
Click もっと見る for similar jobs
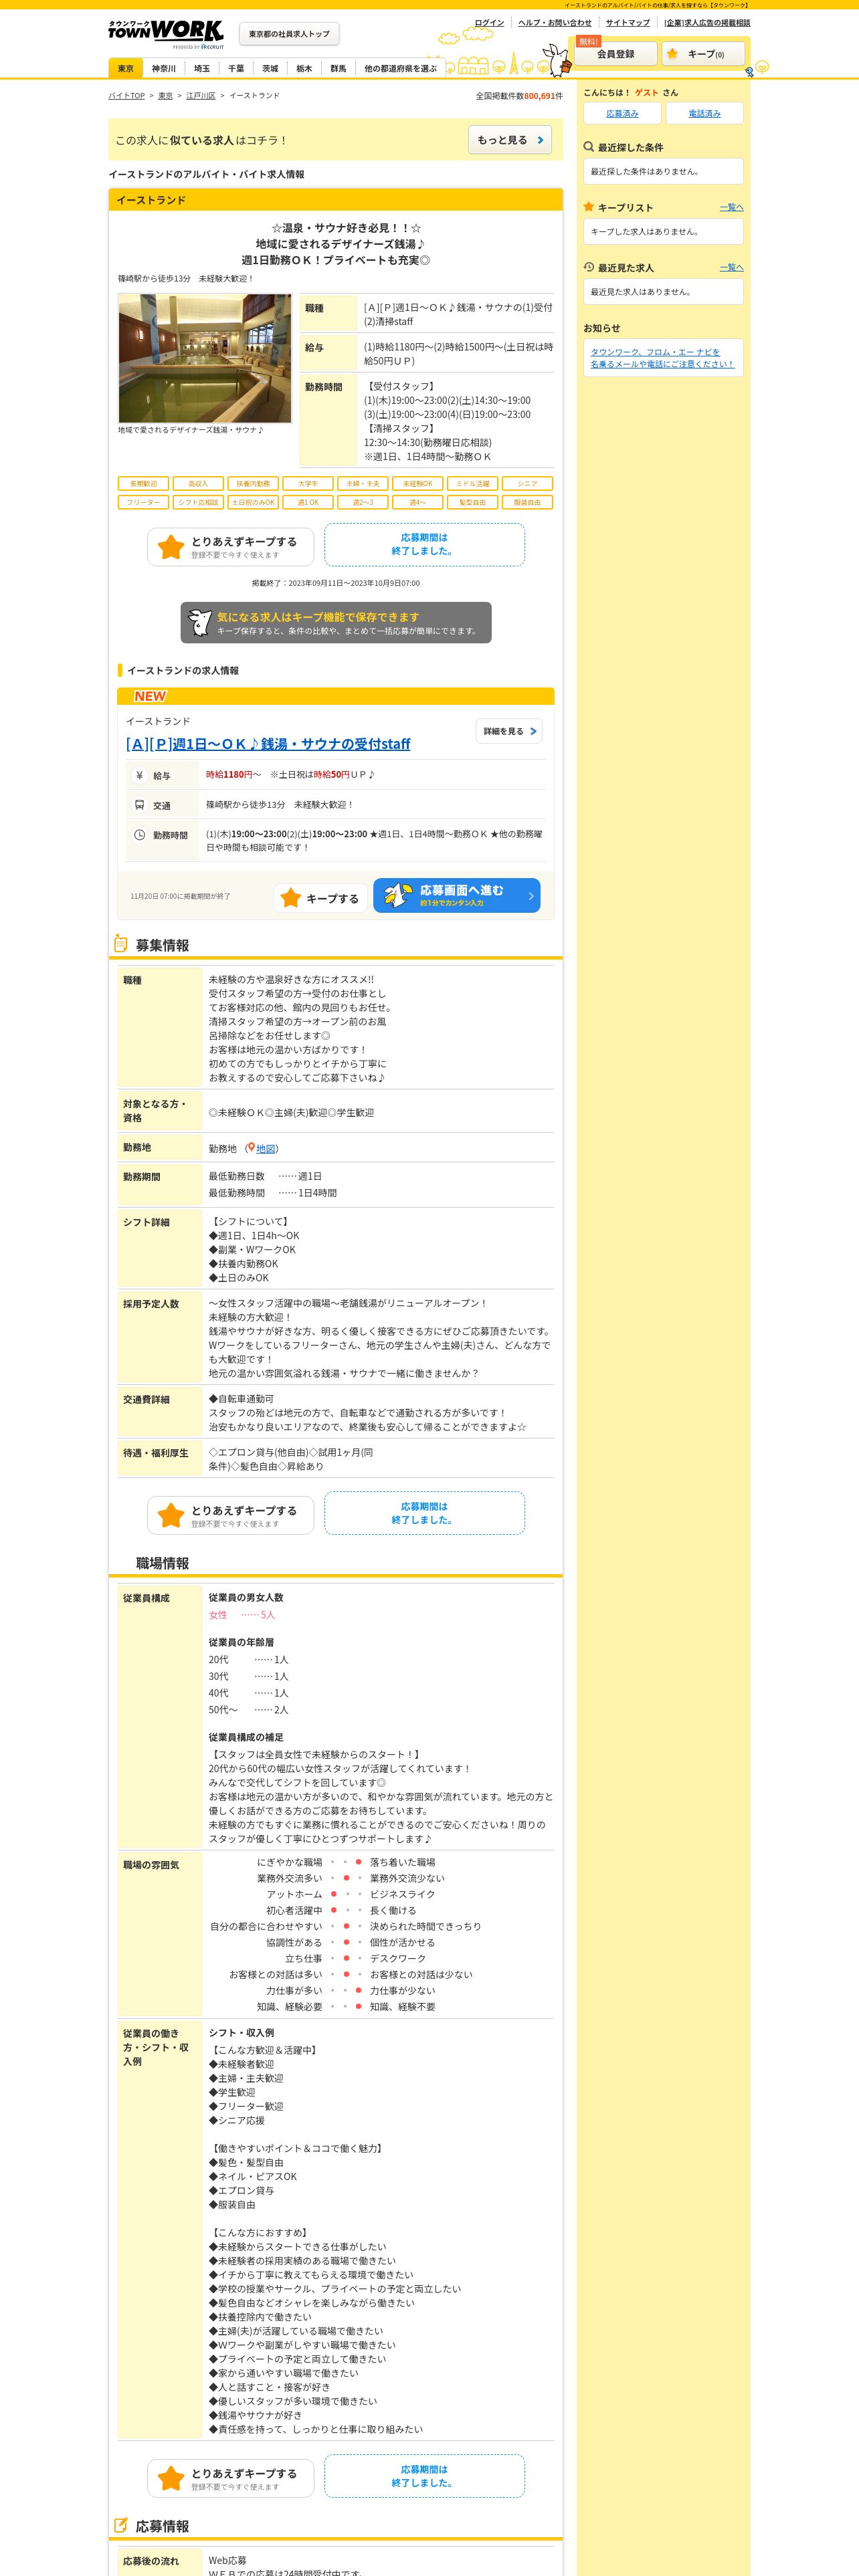[x=510, y=140]
